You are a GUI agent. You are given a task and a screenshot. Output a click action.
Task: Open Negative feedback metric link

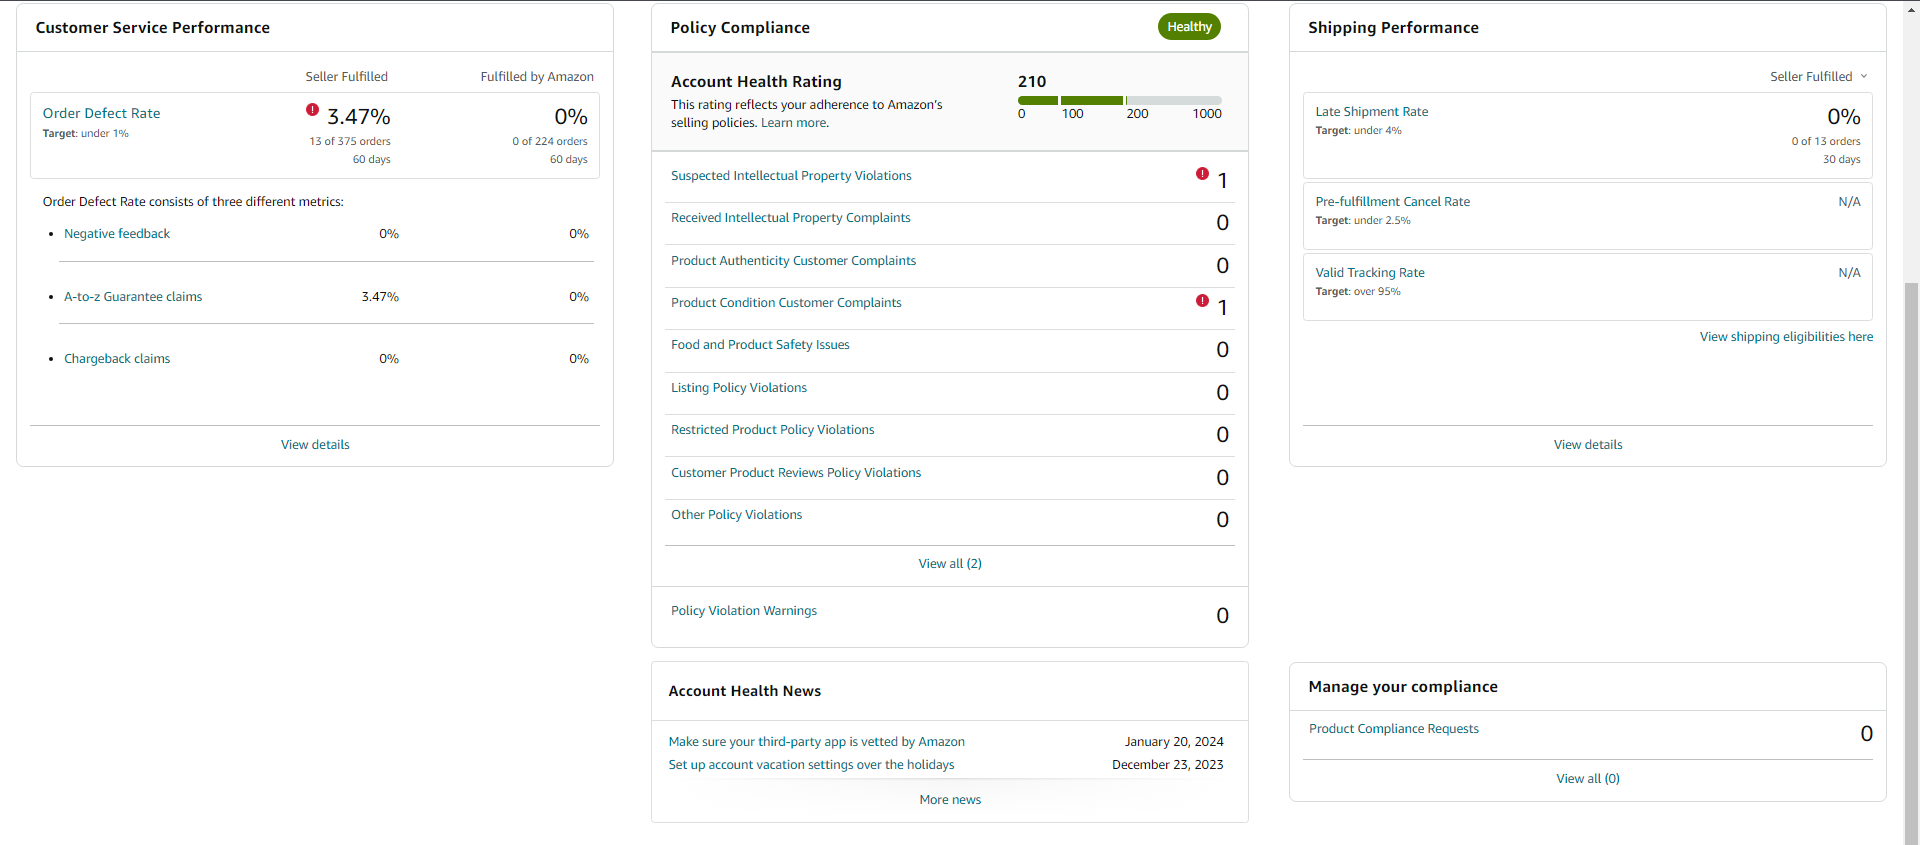pos(117,234)
